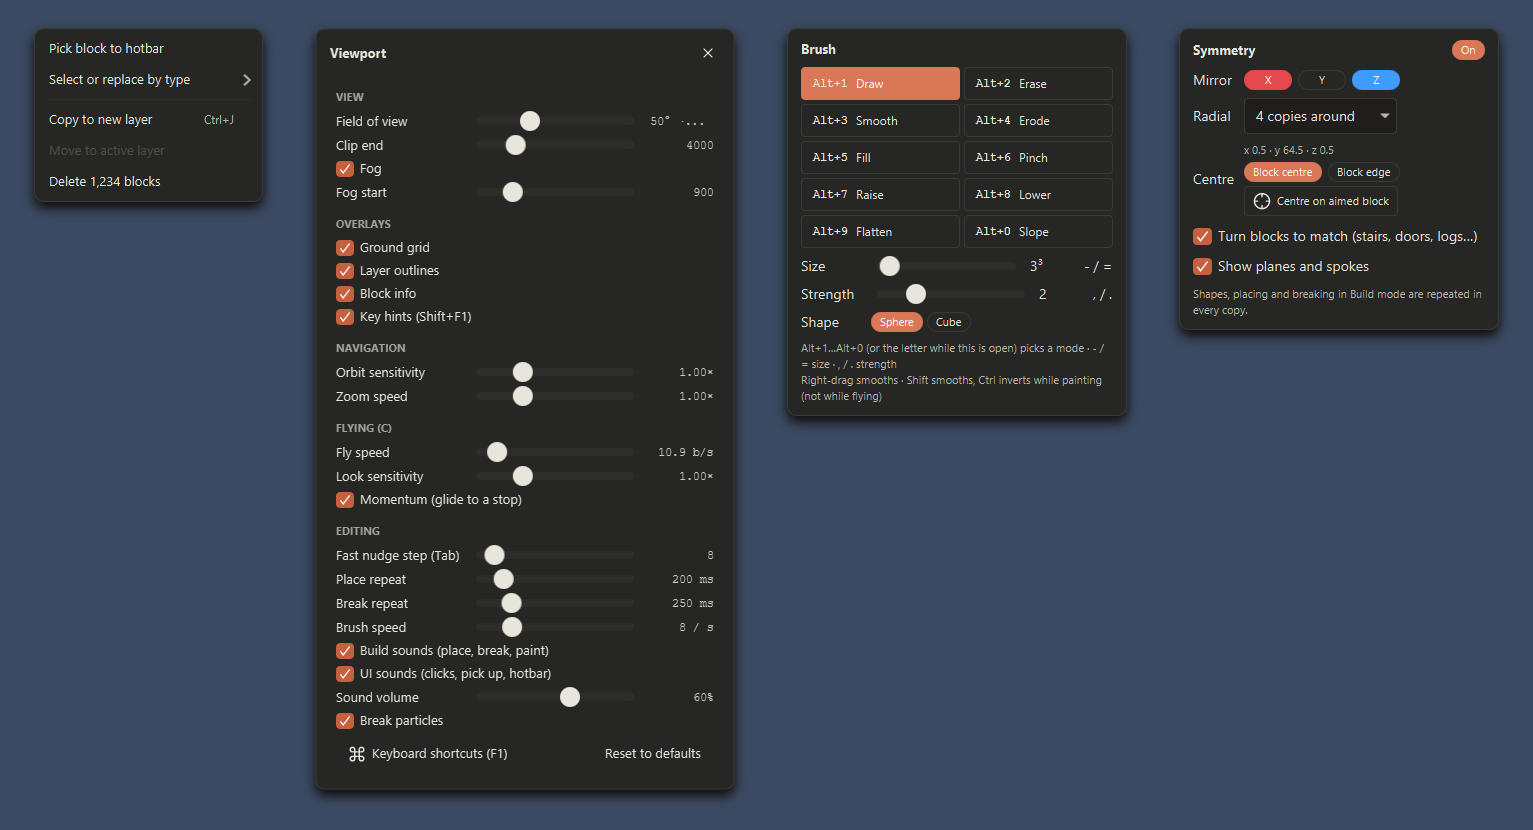Open the Select or replace by type submenu arrow
The height and width of the screenshot is (830, 1533).
click(x=247, y=80)
